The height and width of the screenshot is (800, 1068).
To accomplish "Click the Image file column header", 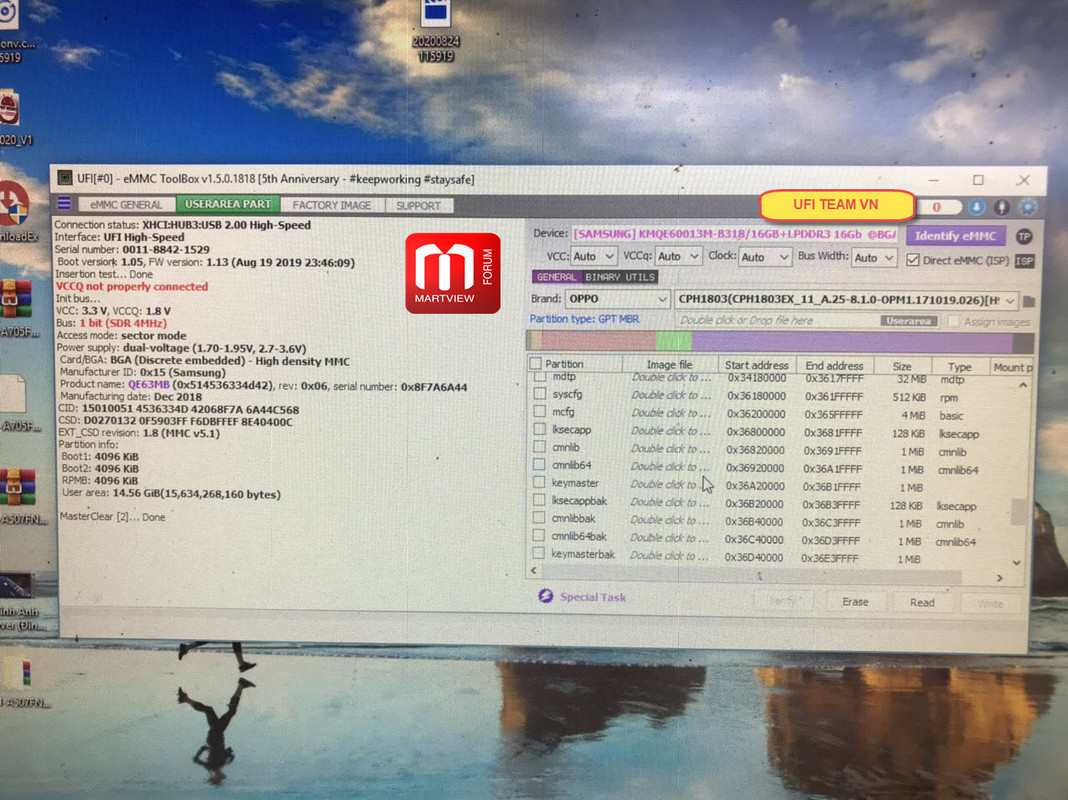I will pyautogui.click(x=670, y=364).
